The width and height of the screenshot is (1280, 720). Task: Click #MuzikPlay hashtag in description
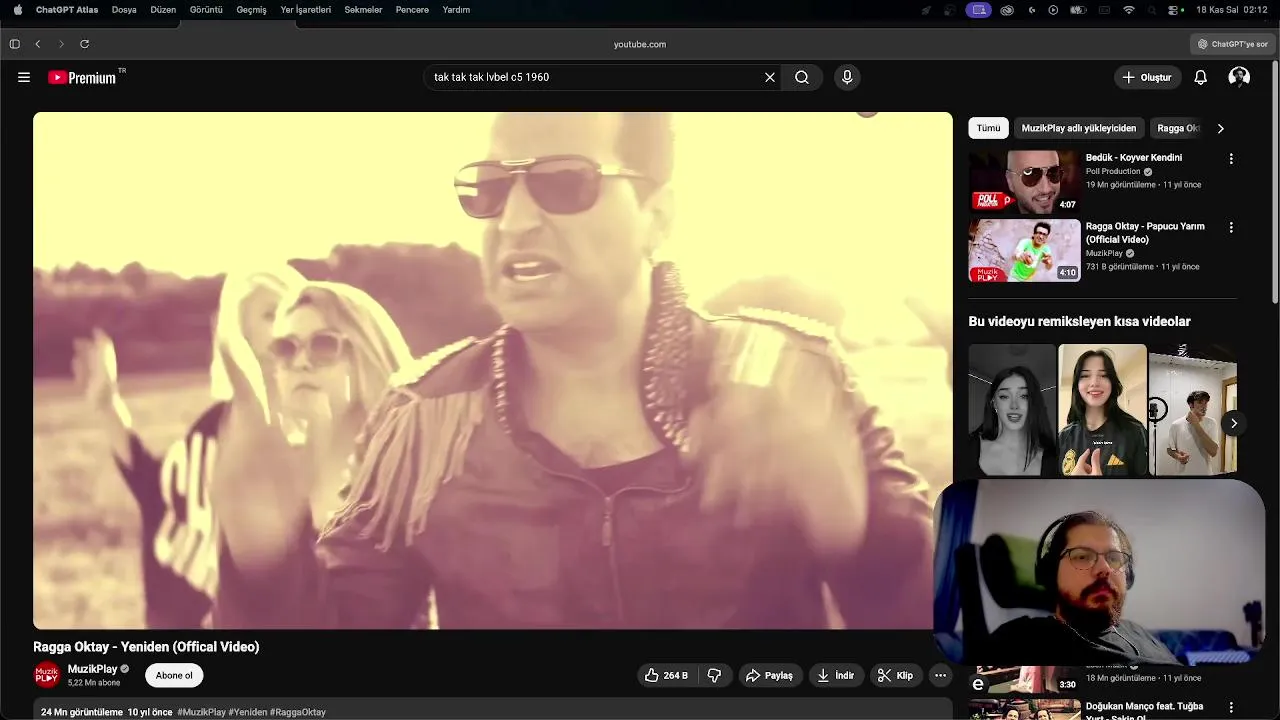[x=201, y=712]
